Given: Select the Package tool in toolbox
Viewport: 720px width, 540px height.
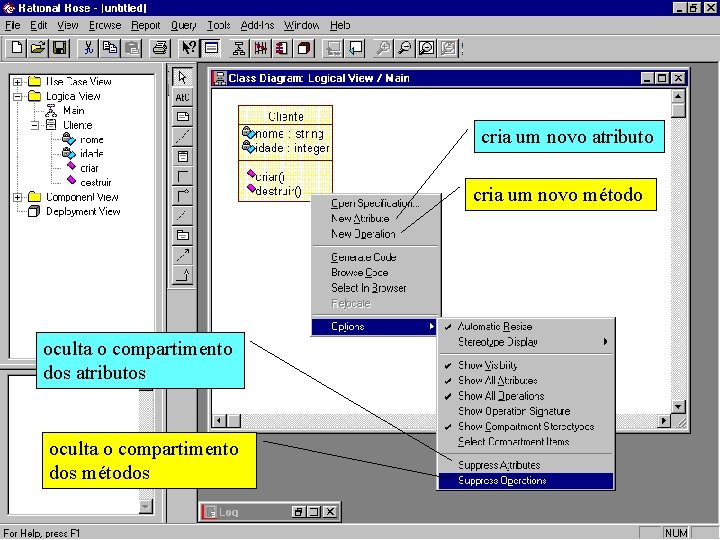Looking at the screenshot, I should [182, 235].
